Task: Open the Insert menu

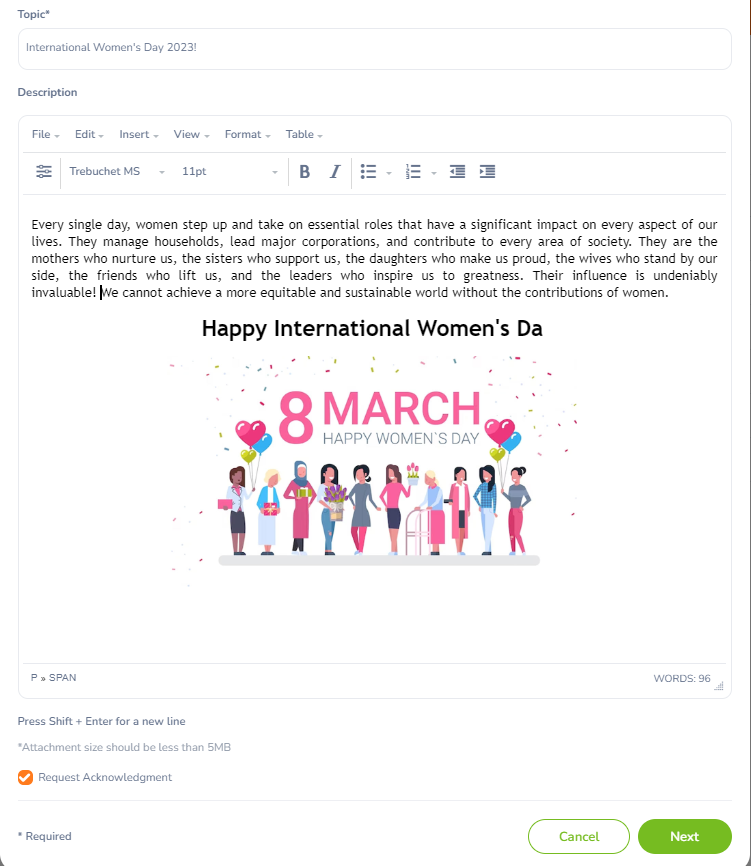Action: coord(138,134)
